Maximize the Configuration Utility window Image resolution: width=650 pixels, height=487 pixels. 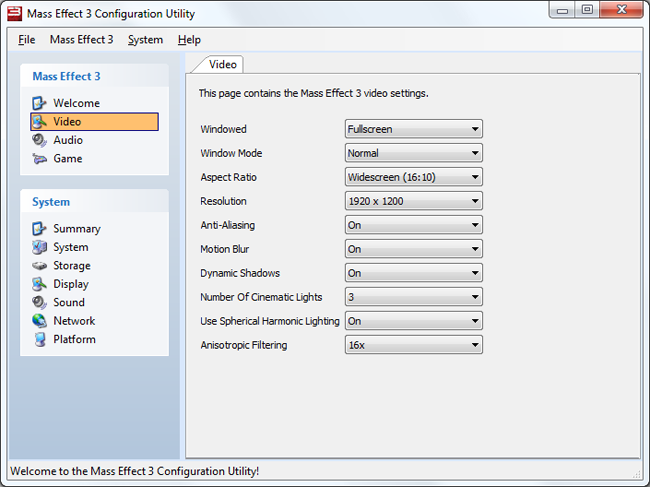tap(587, 10)
